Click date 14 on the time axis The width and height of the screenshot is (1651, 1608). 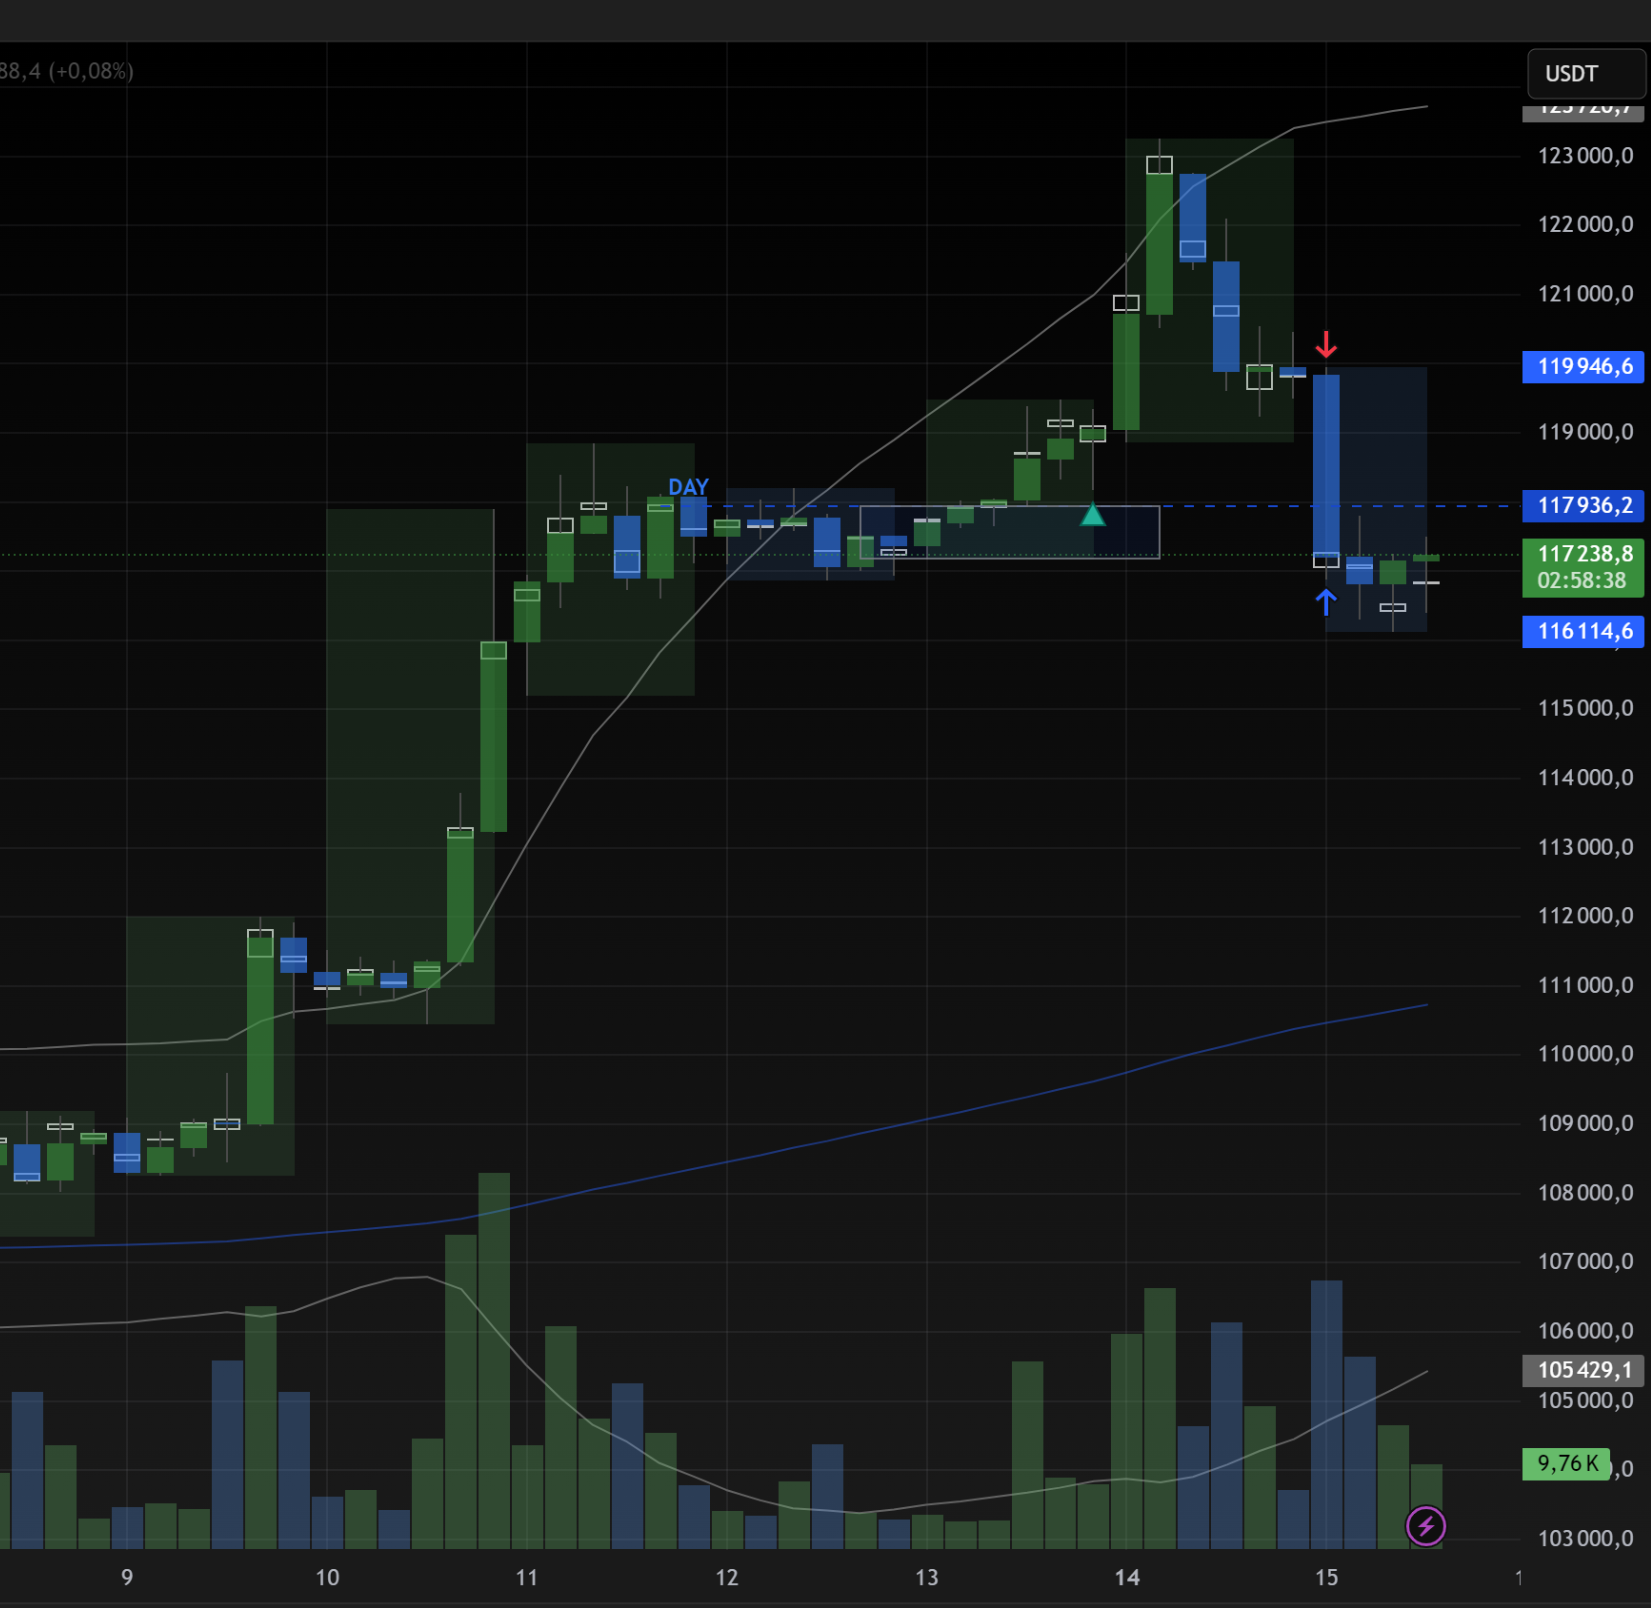pos(1127,1577)
